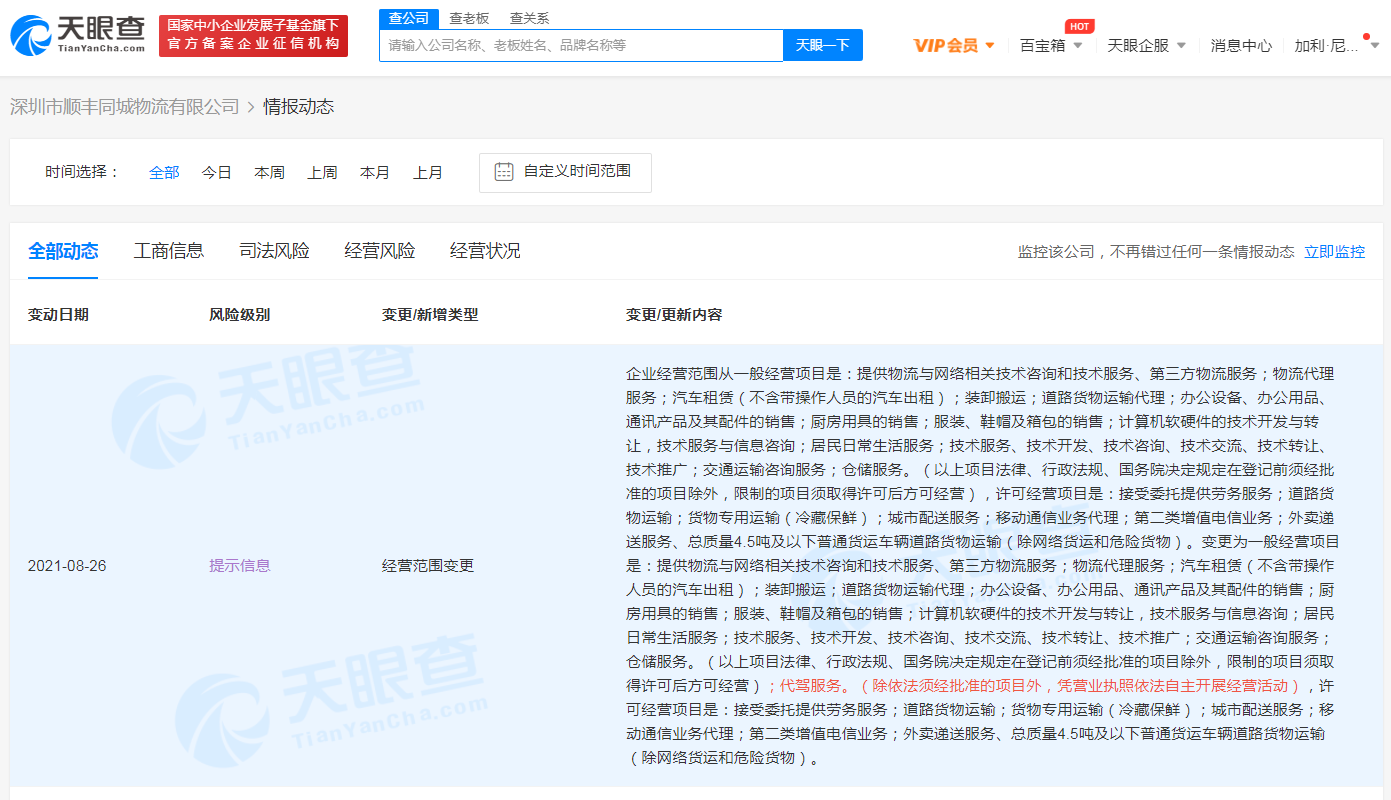Open the 百宝箱 dropdown menu
1391x800 pixels.
[1051, 45]
